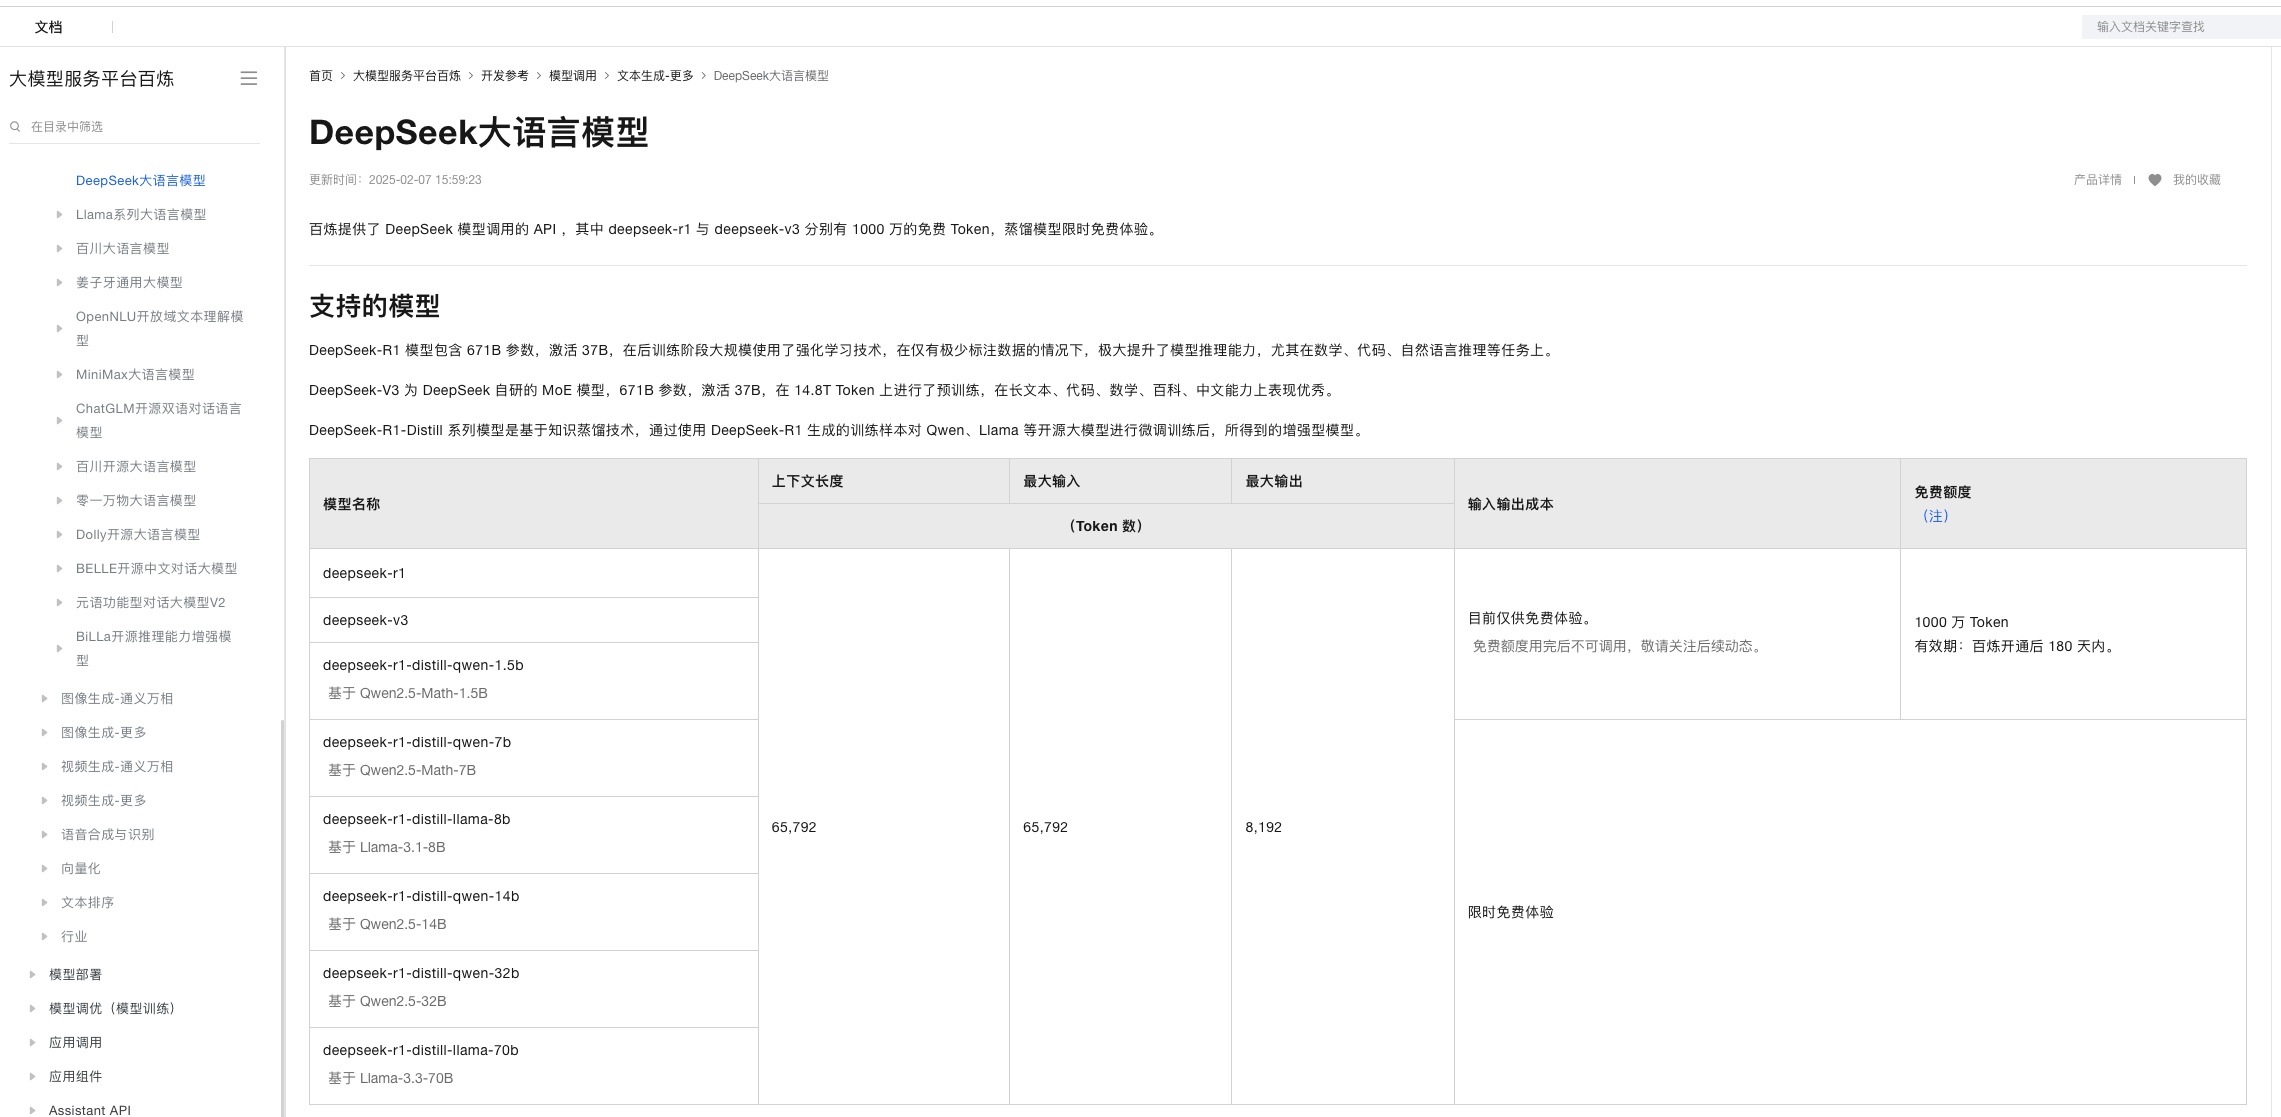The image size is (2281, 1117).
Task: Collapse sidebar using the hamburger menu icon
Action: pyautogui.click(x=249, y=78)
